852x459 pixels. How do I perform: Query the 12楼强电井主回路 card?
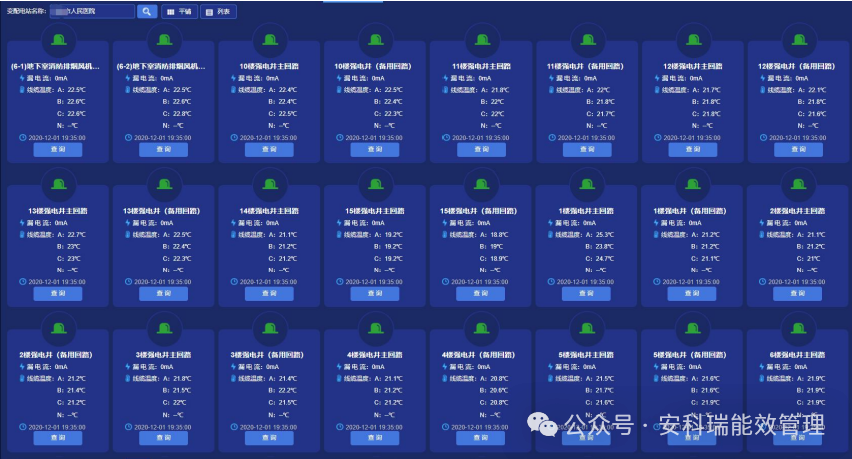coord(693,149)
